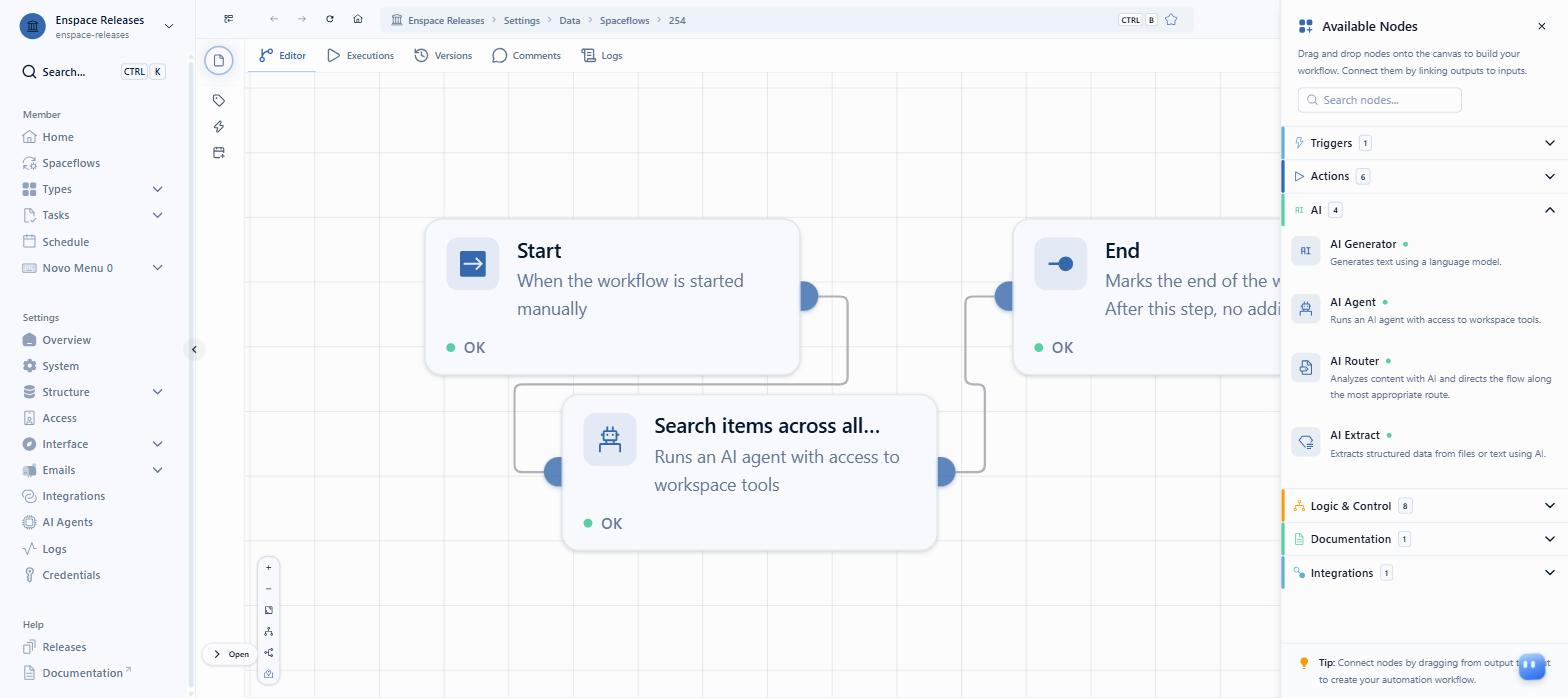Select the Start node on canvas
The height and width of the screenshot is (698, 1568).
tap(612, 297)
